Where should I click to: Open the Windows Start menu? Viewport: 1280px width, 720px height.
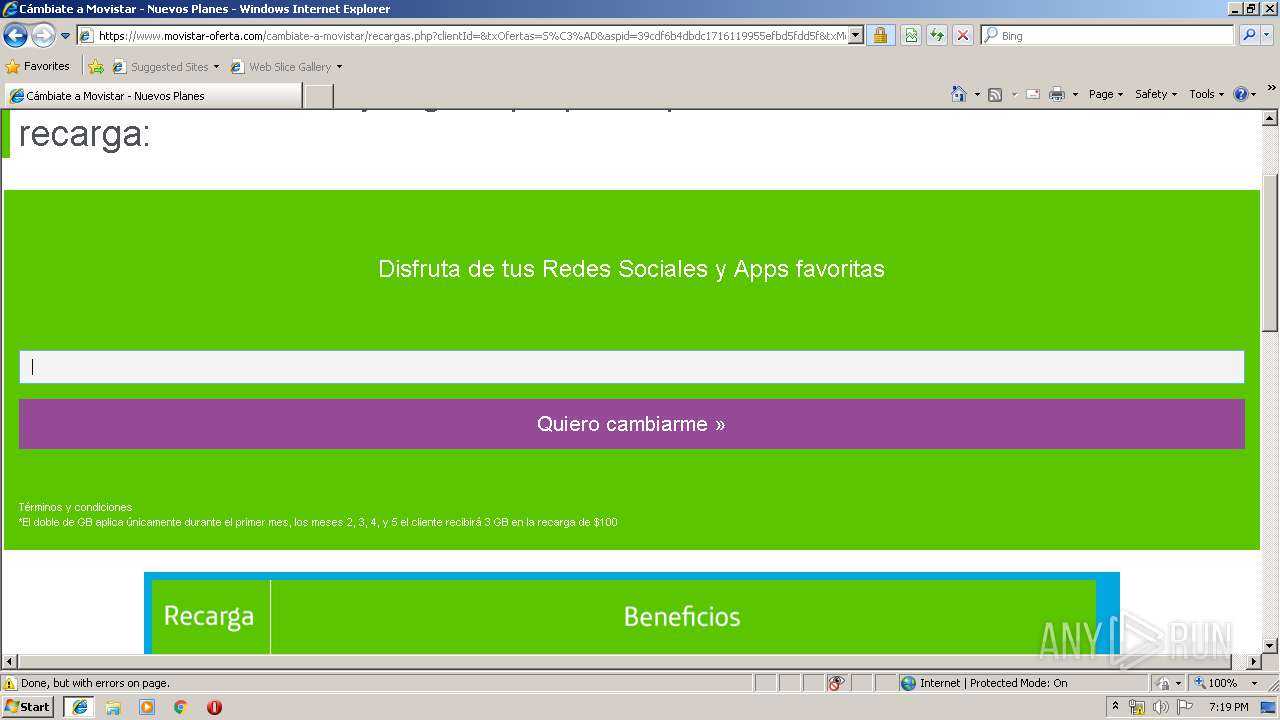[27, 707]
